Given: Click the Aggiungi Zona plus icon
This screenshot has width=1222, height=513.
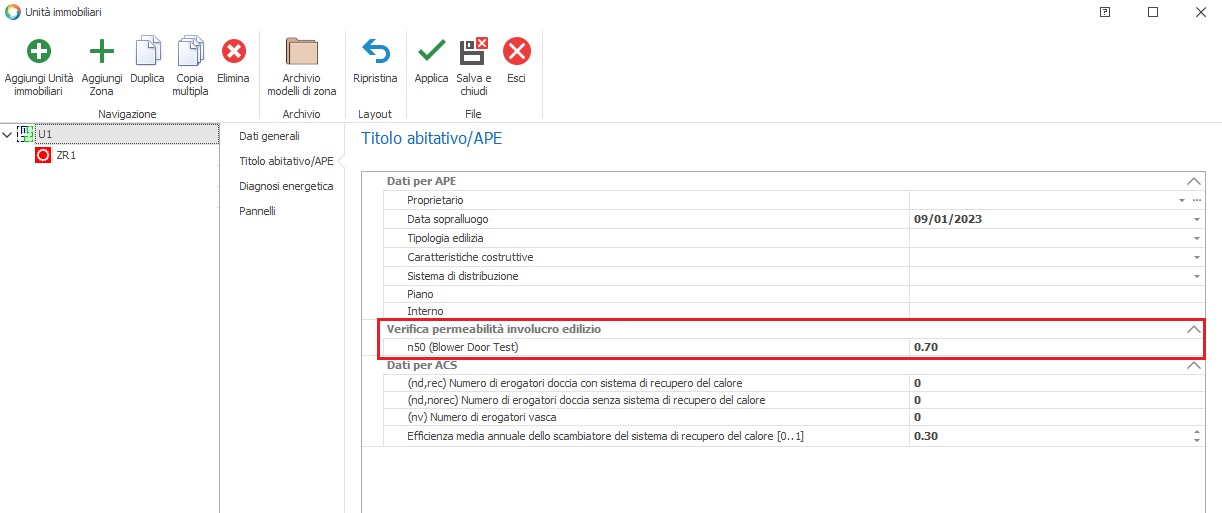Looking at the screenshot, I should [x=102, y=52].
